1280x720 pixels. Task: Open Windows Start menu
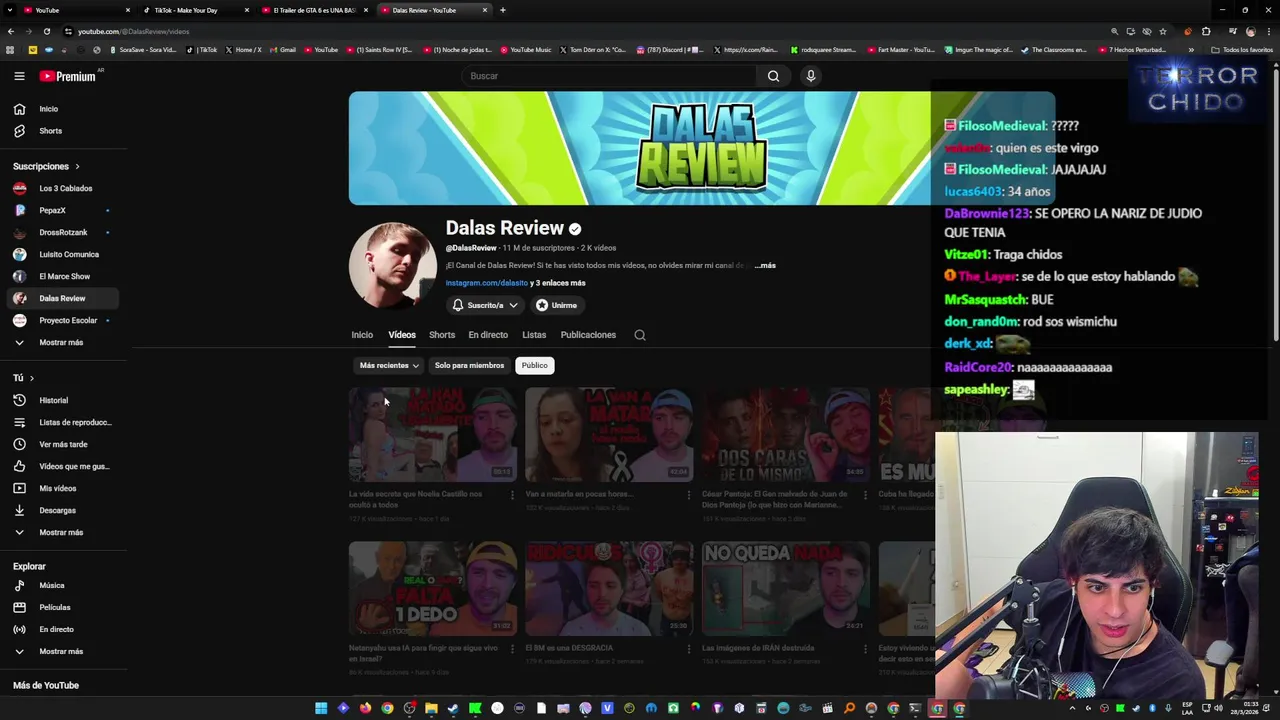coord(321,708)
